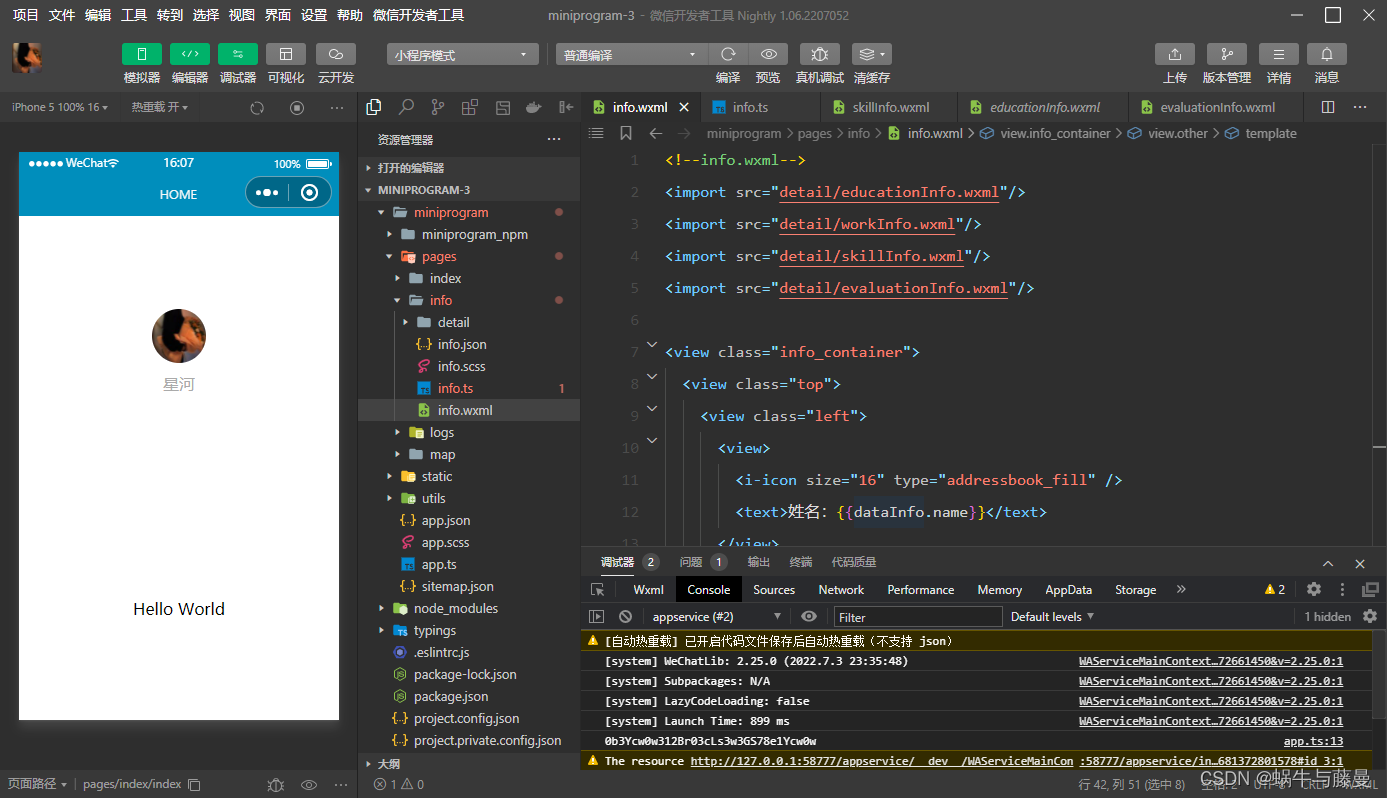1387x798 pixels.
Task: Click the 预览 preview eye icon
Action: (x=768, y=54)
